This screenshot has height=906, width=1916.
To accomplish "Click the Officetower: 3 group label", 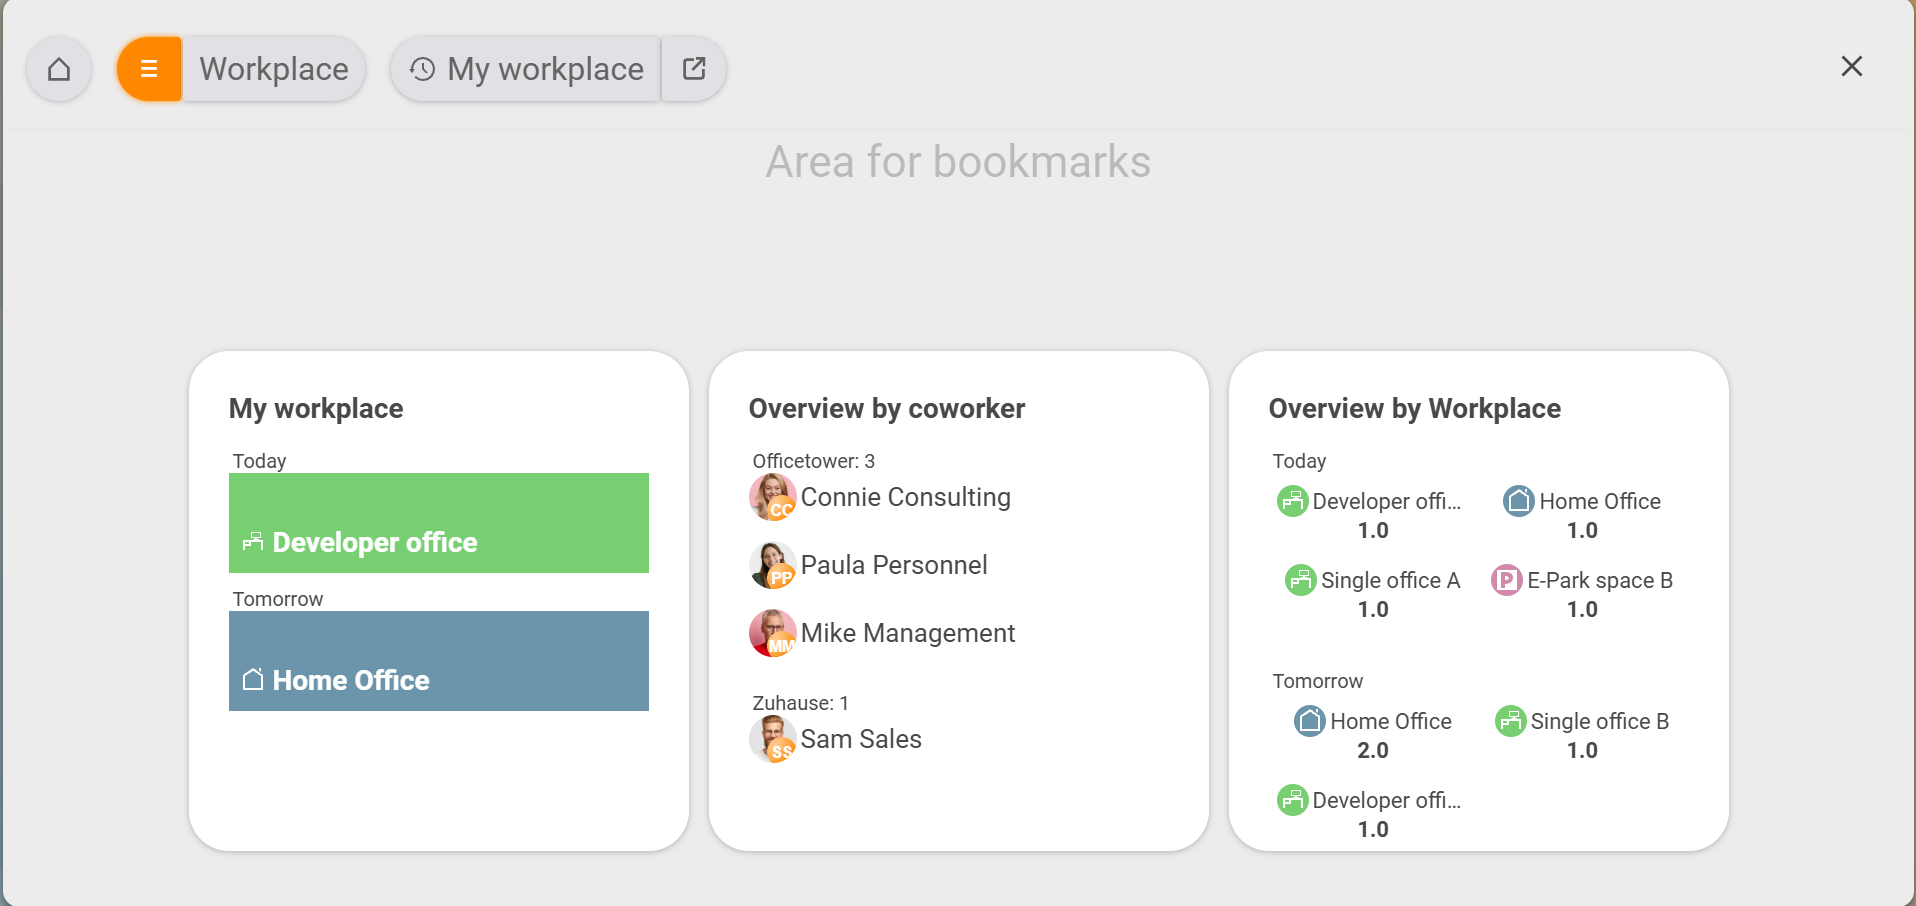I will pyautogui.click(x=814, y=461).
